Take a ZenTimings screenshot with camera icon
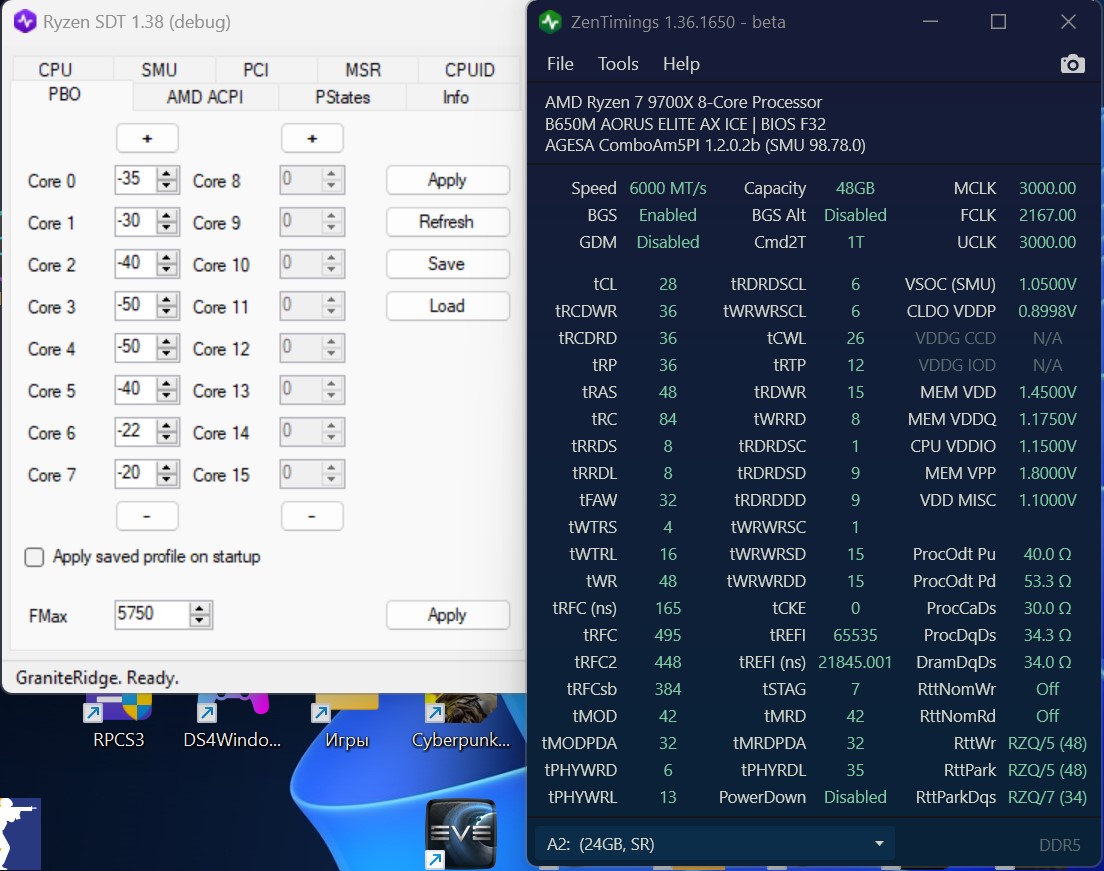The width and height of the screenshot is (1104, 871). tap(1072, 64)
